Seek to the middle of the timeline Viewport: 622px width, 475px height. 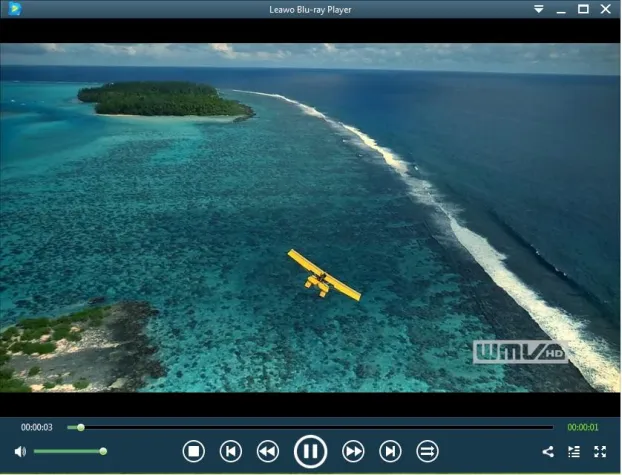[311, 427]
